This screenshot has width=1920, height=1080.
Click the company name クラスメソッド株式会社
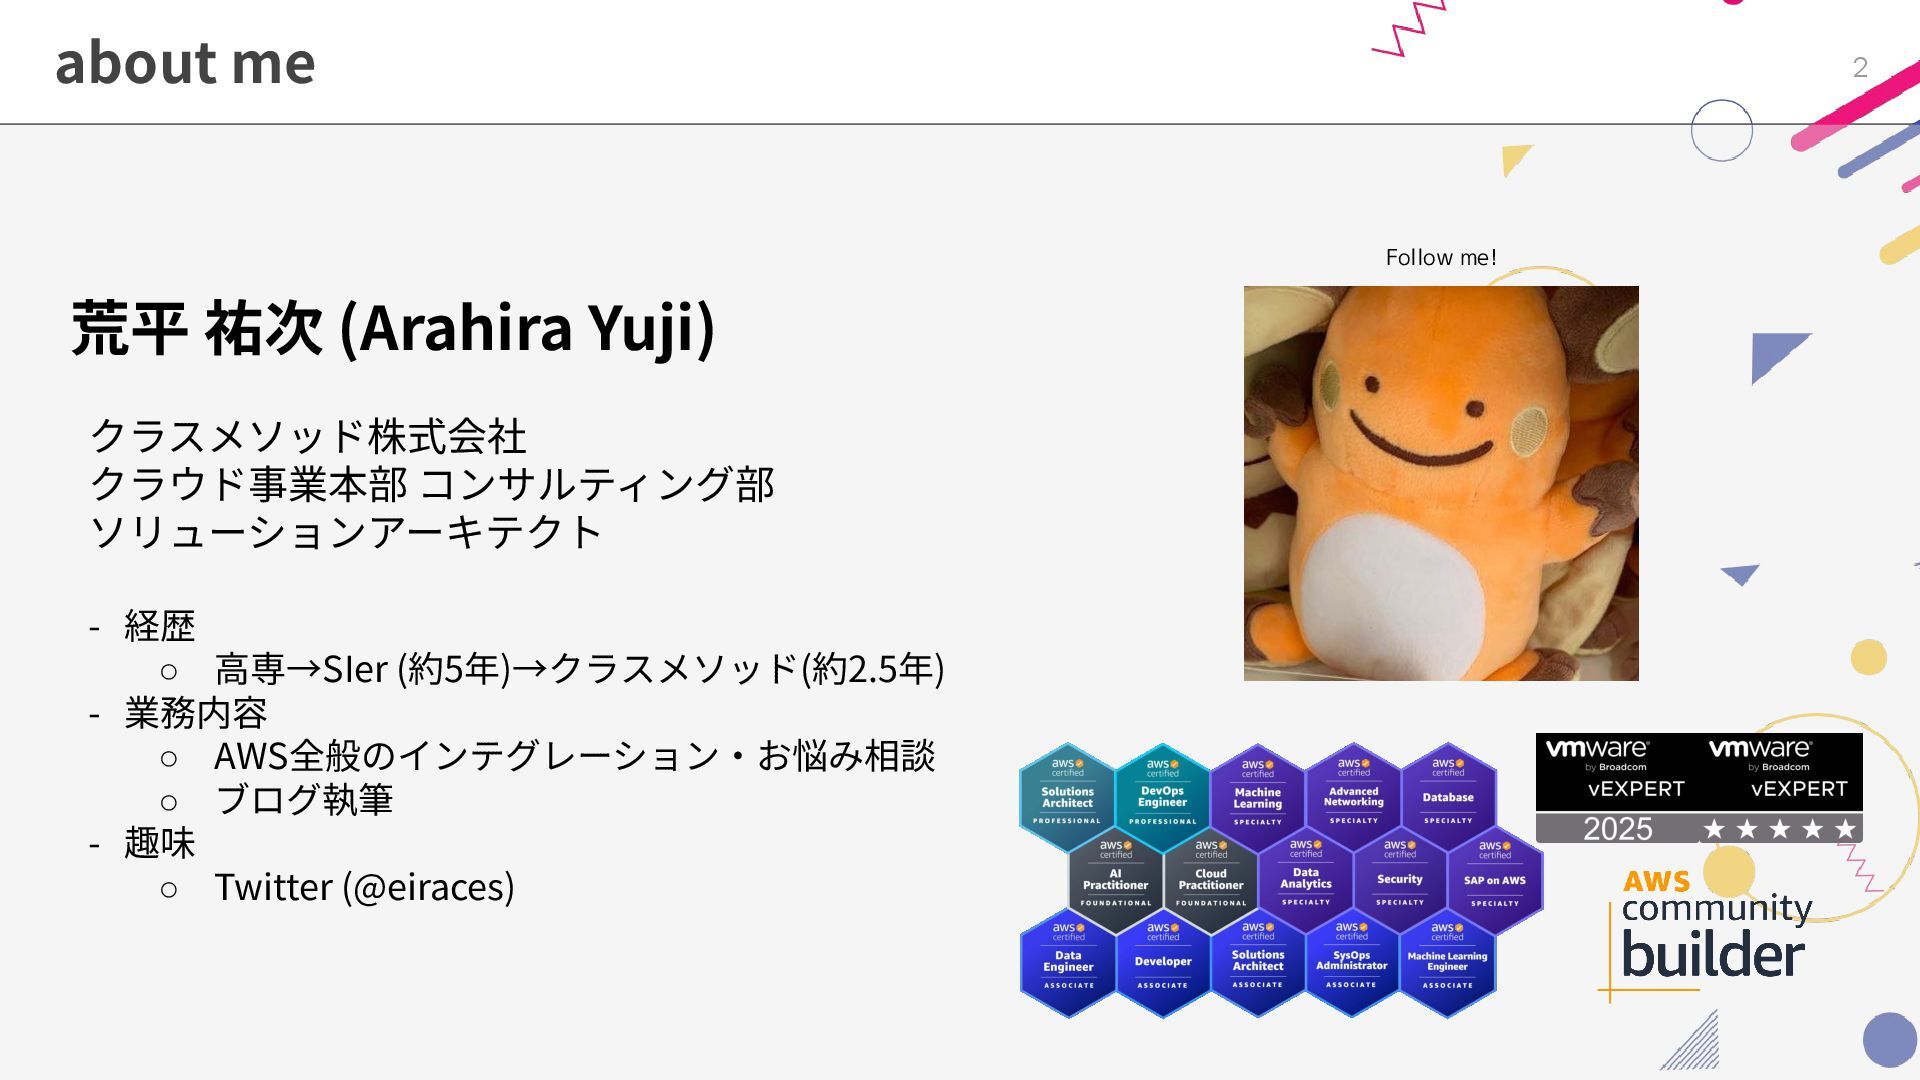point(308,436)
